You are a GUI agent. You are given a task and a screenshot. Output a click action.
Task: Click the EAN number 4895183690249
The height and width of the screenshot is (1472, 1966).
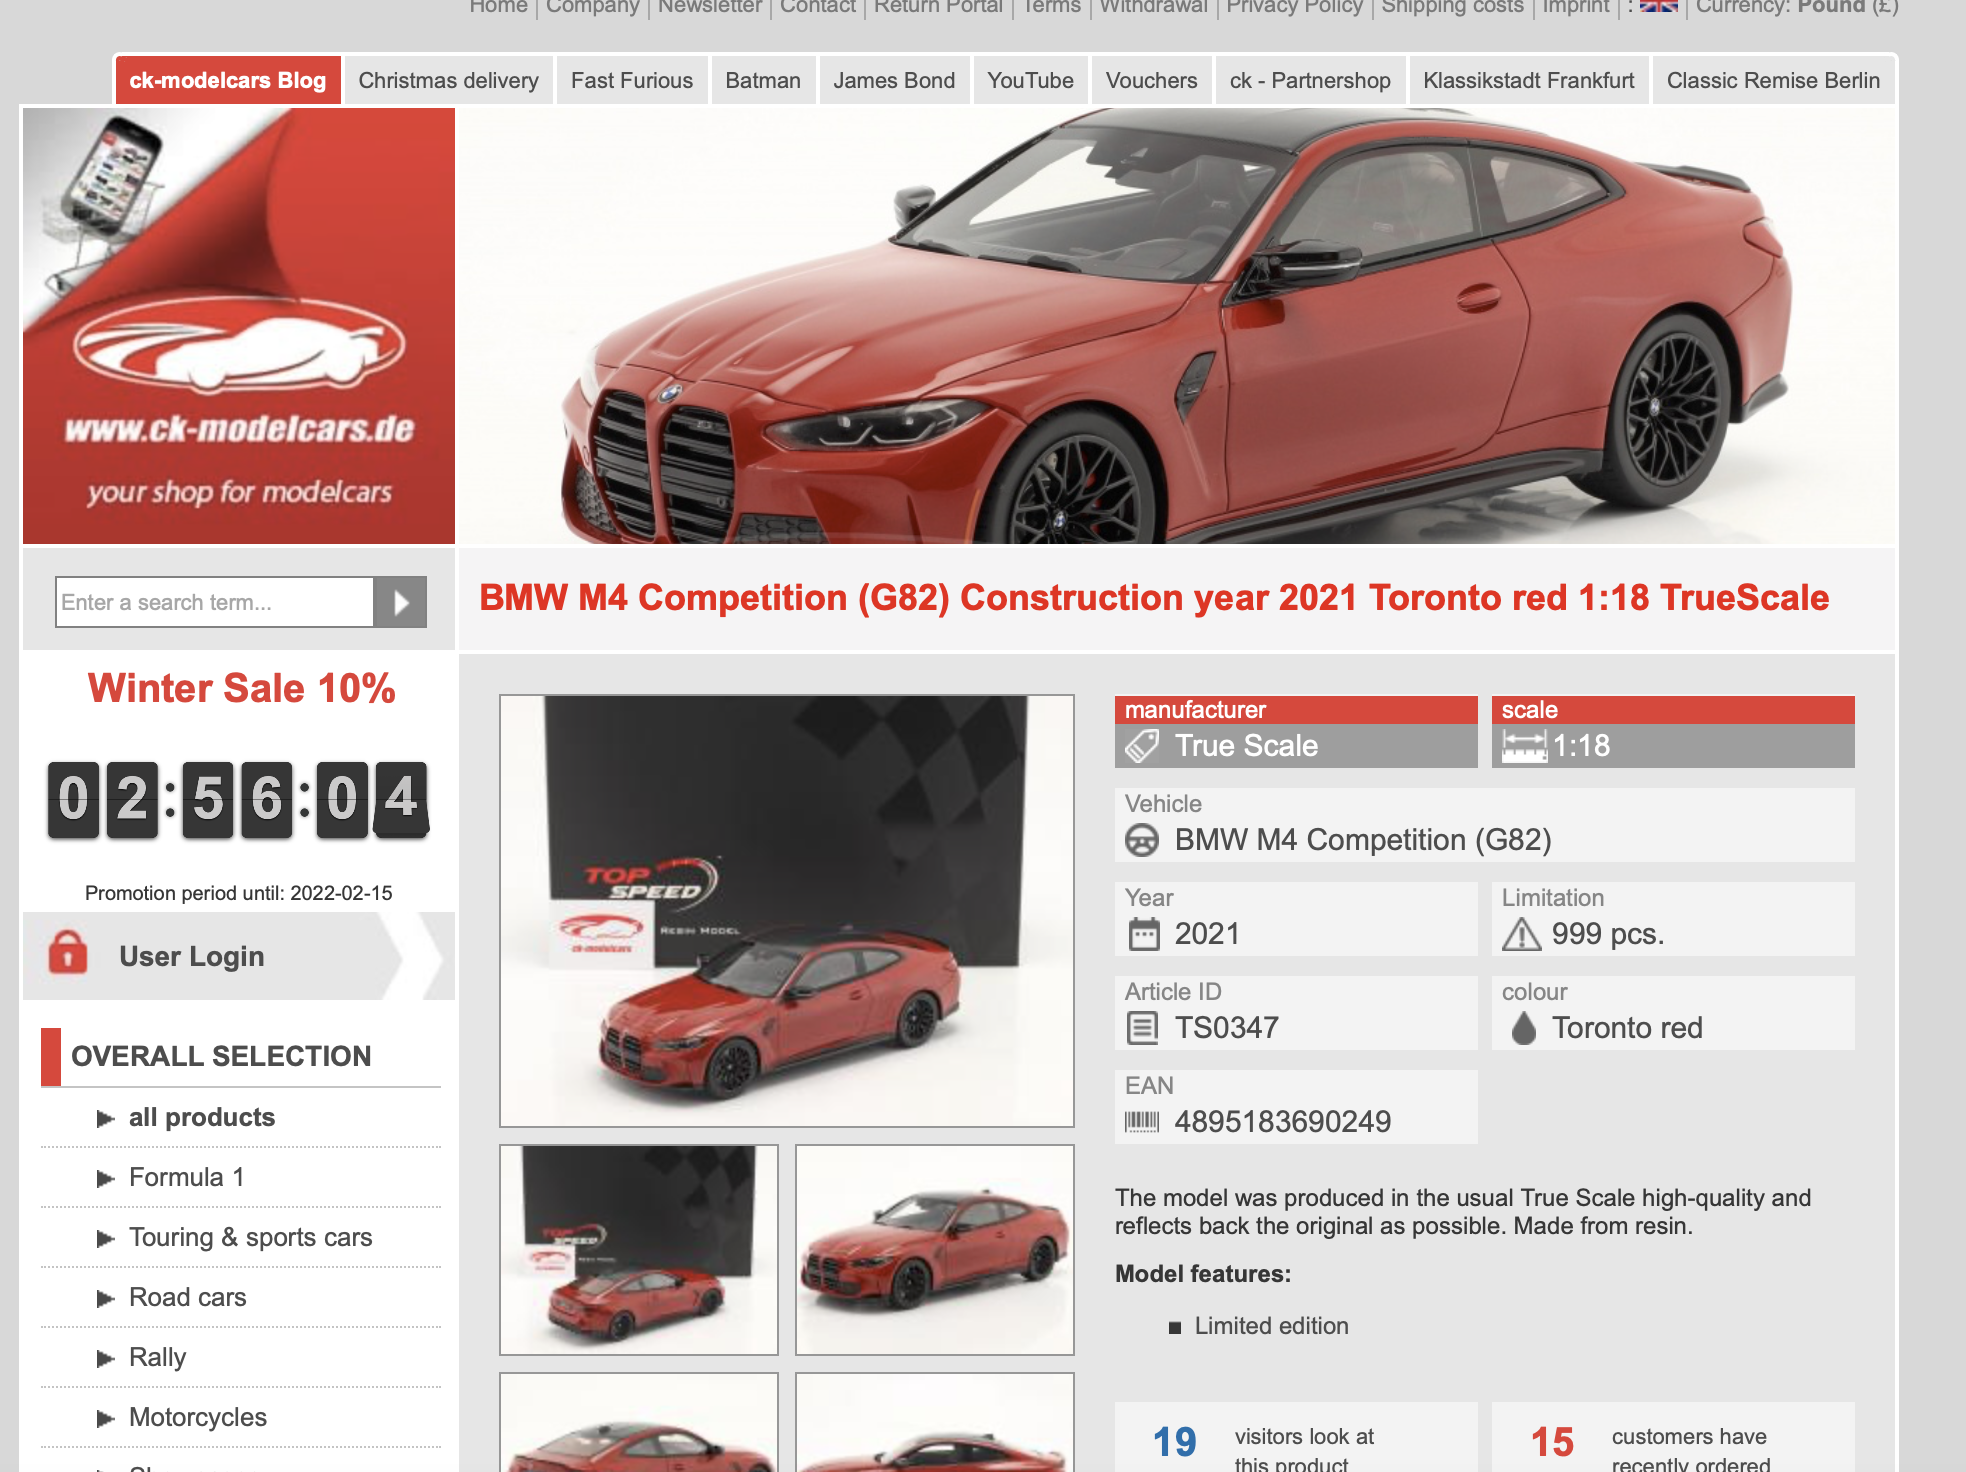[1282, 1122]
